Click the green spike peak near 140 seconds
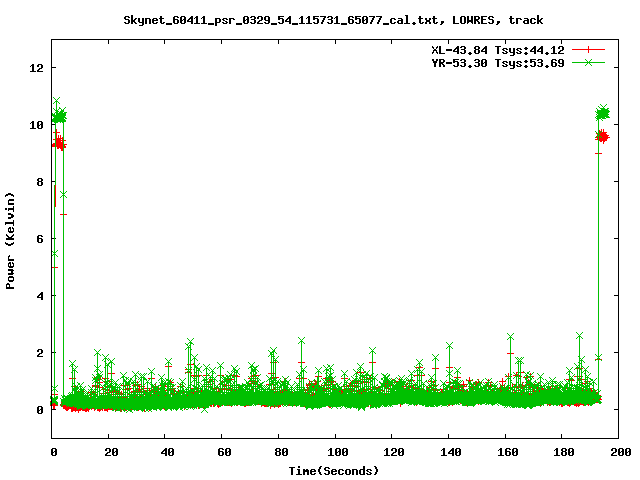Image resolution: width=640 pixels, height=480 pixels. (449, 346)
